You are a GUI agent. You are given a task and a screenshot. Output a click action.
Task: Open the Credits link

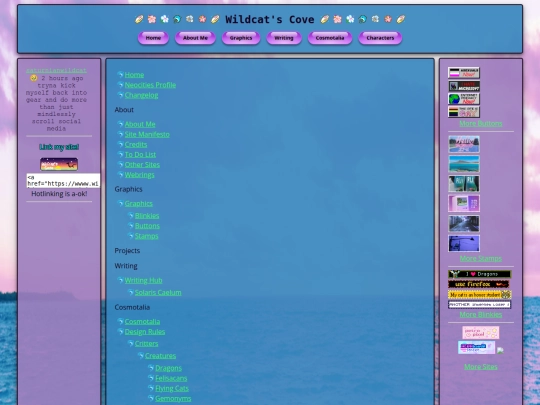coord(136,145)
